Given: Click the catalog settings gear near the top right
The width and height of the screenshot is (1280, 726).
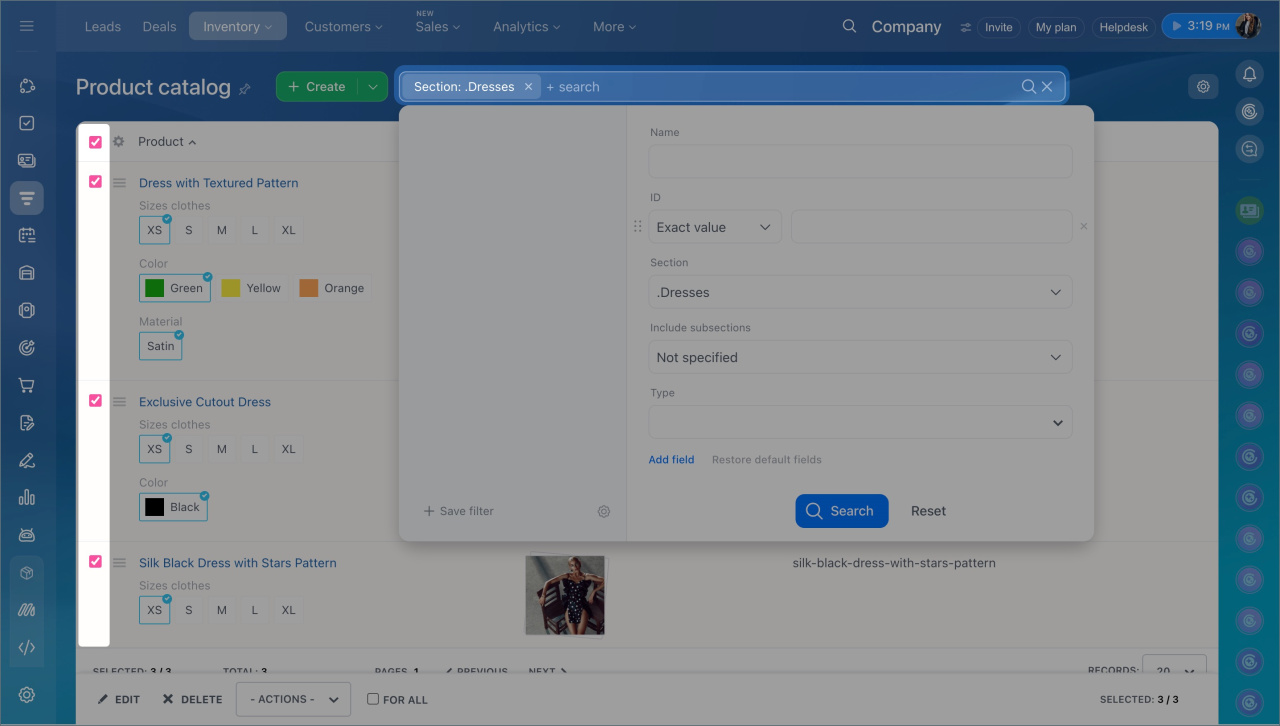Looking at the screenshot, I should coord(1203,87).
